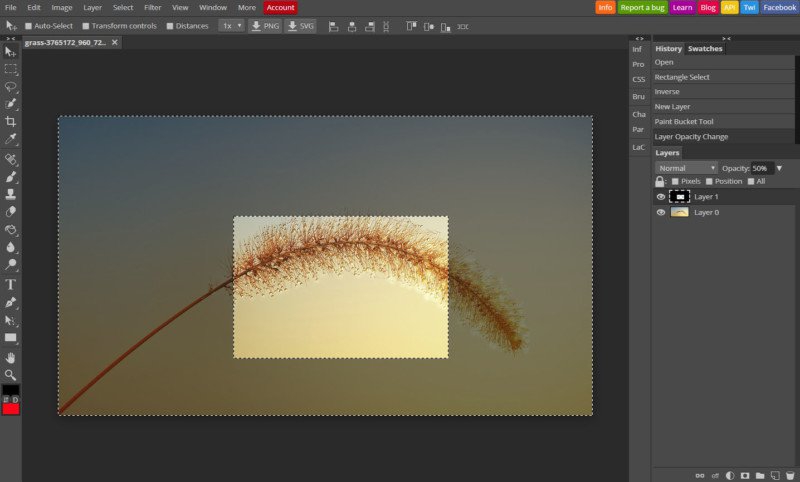Enable the Auto-Select checkbox

tap(28, 26)
